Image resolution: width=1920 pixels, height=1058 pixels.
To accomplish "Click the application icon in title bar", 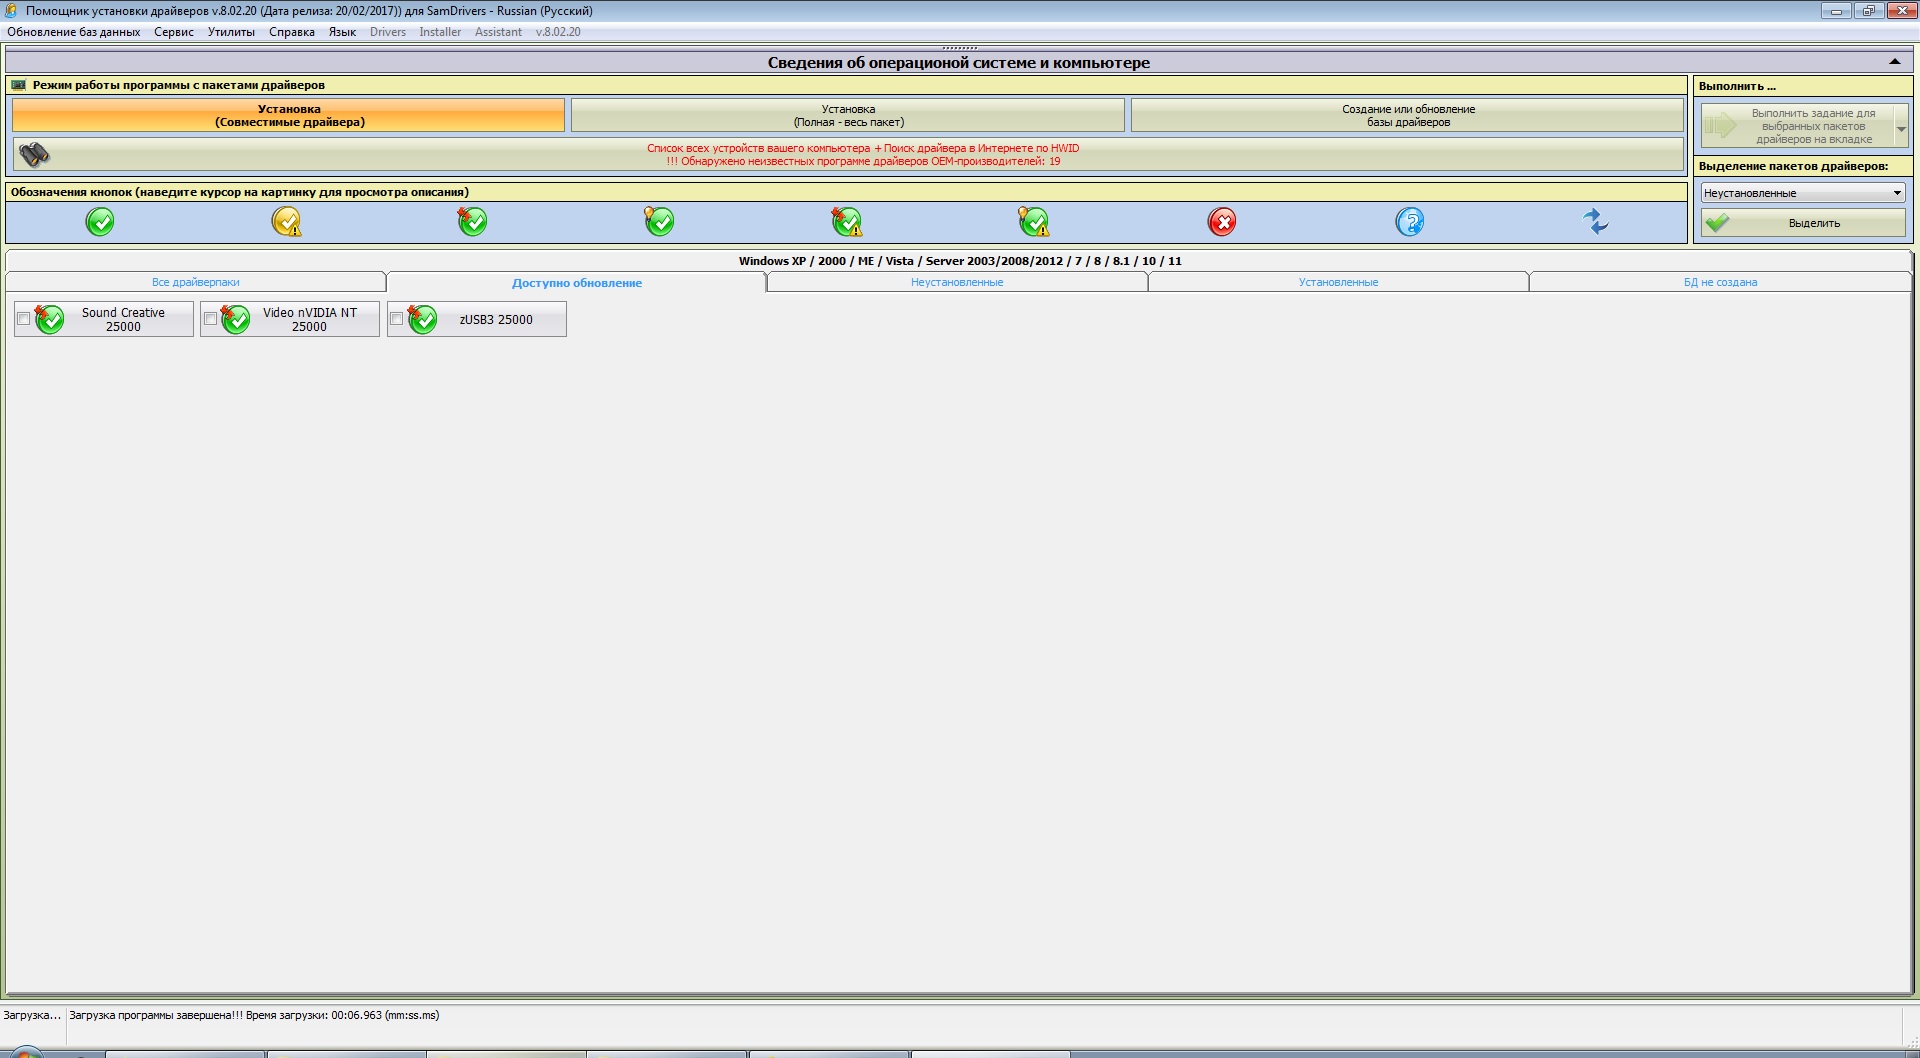I will pyautogui.click(x=11, y=11).
